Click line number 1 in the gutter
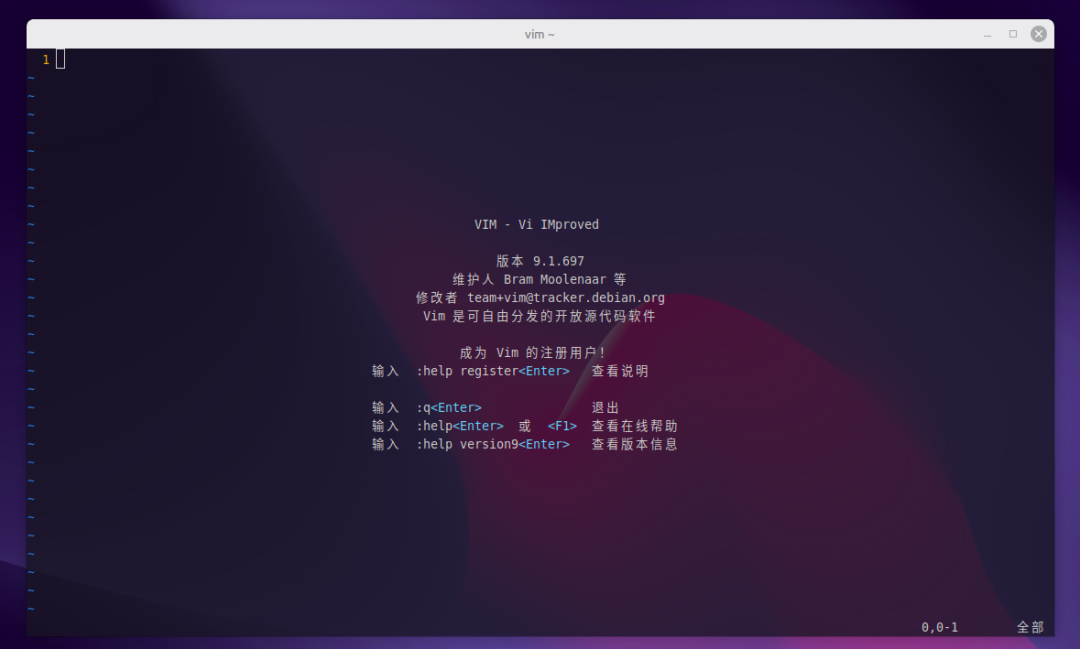This screenshot has height=649, width=1080. tap(46, 60)
